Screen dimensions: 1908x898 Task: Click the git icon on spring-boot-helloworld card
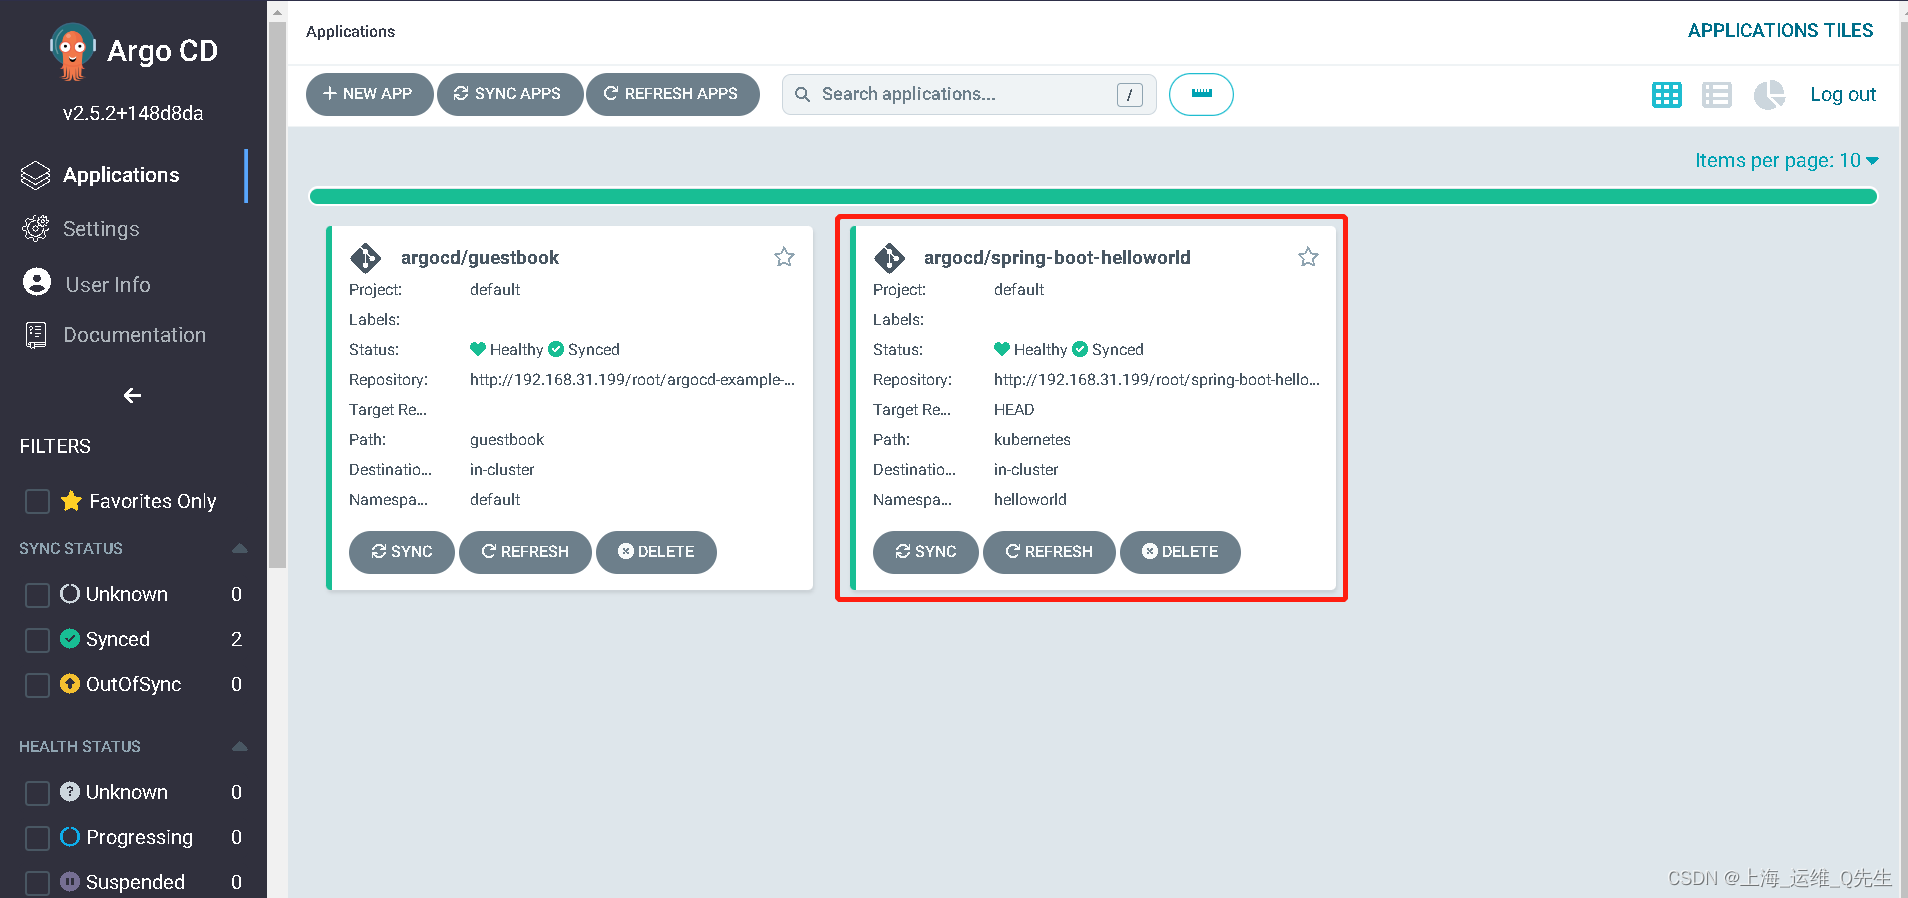point(889,258)
